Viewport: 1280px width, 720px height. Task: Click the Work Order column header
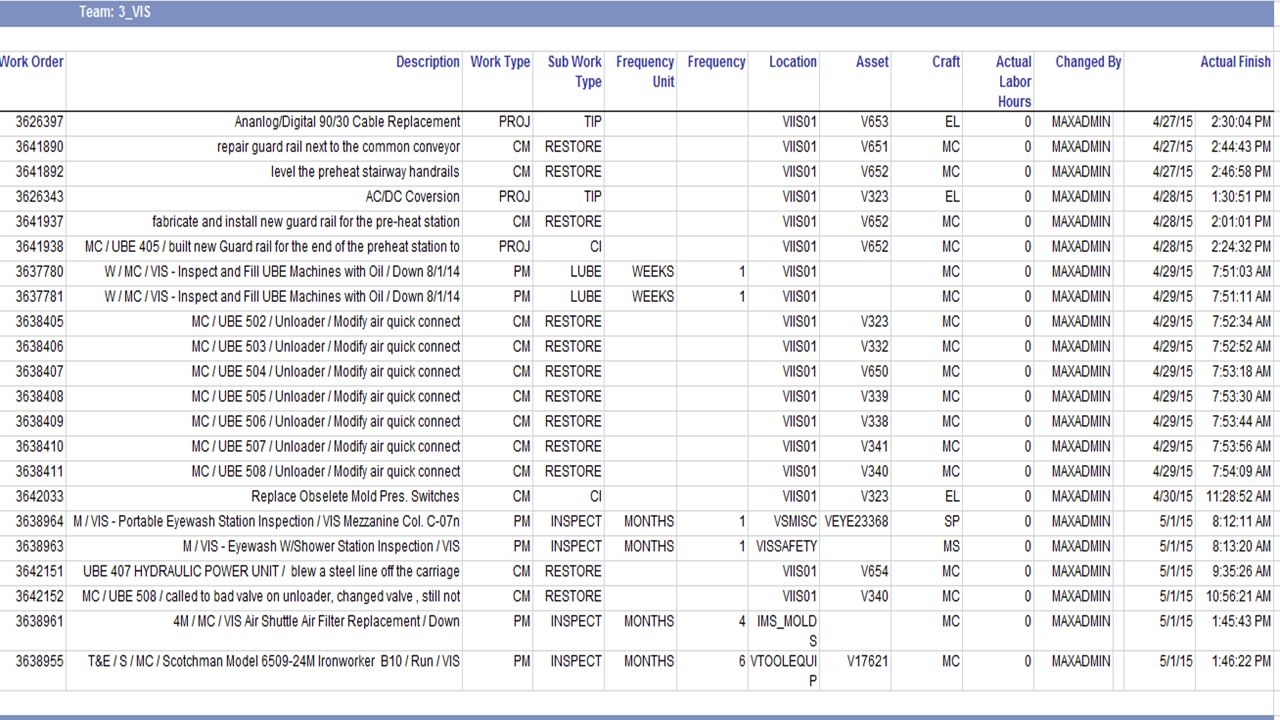coord(32,62)
